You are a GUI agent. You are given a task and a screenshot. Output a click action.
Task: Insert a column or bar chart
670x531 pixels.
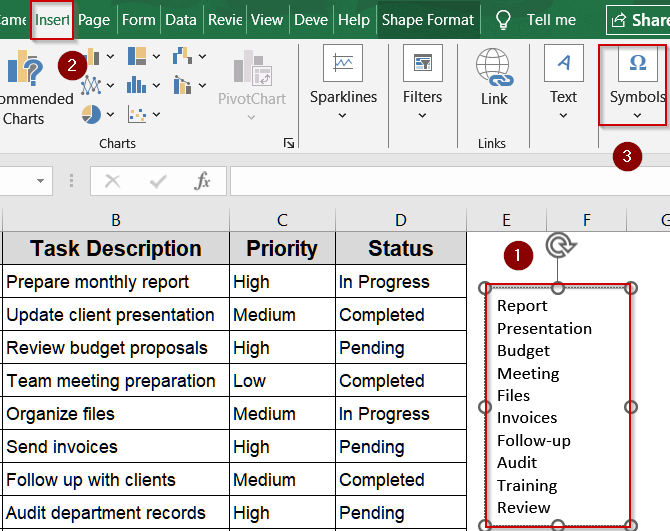coord(92,56)
